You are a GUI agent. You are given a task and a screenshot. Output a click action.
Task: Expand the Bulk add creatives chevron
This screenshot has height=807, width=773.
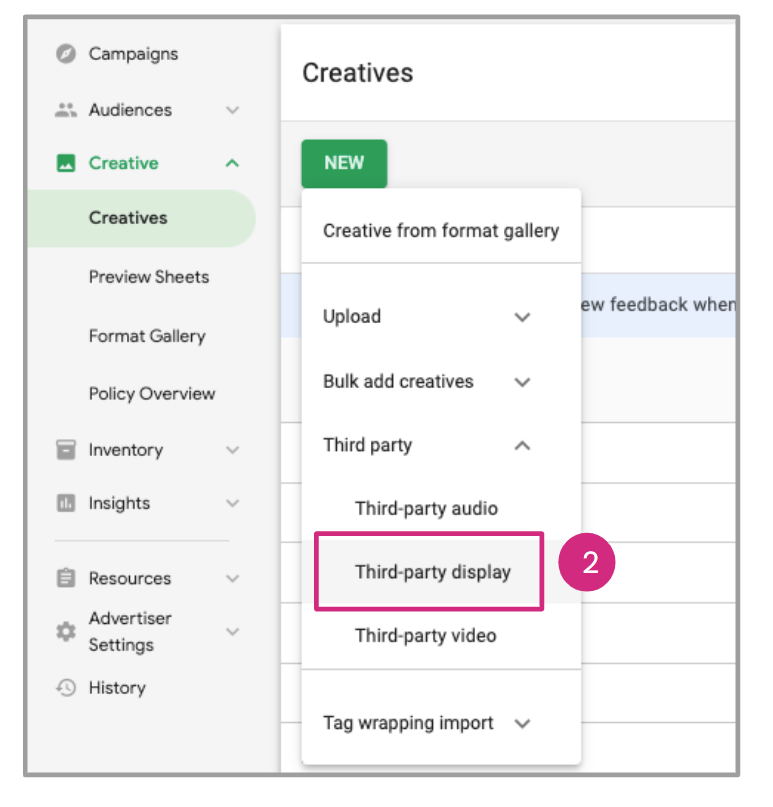coord(521,382)
